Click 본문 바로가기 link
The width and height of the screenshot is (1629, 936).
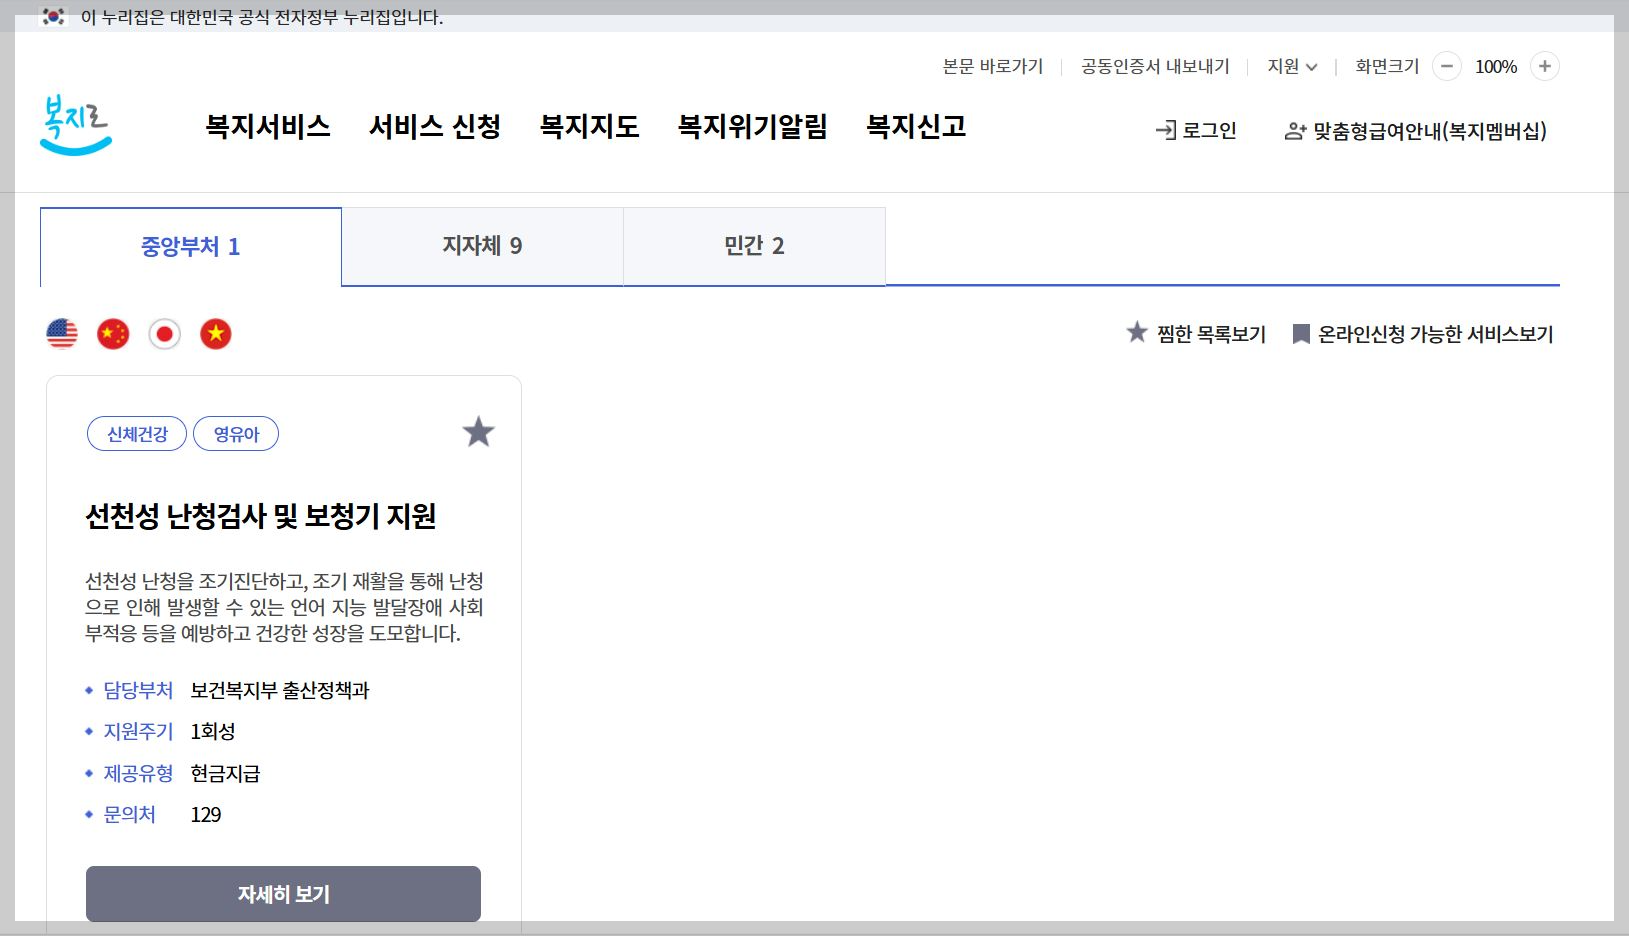pos(993,66)
